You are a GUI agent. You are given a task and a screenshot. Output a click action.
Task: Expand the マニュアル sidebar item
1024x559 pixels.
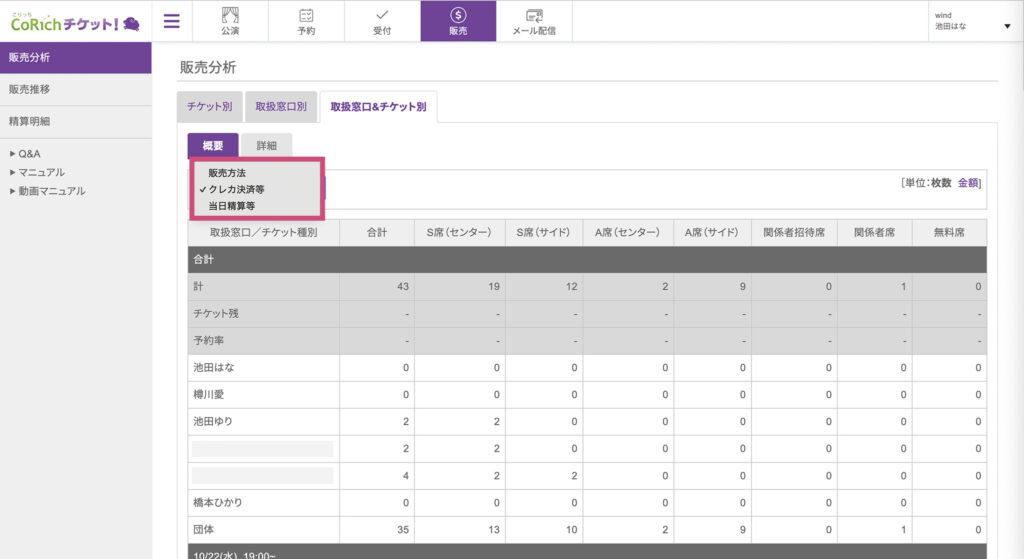click(40, 172)
